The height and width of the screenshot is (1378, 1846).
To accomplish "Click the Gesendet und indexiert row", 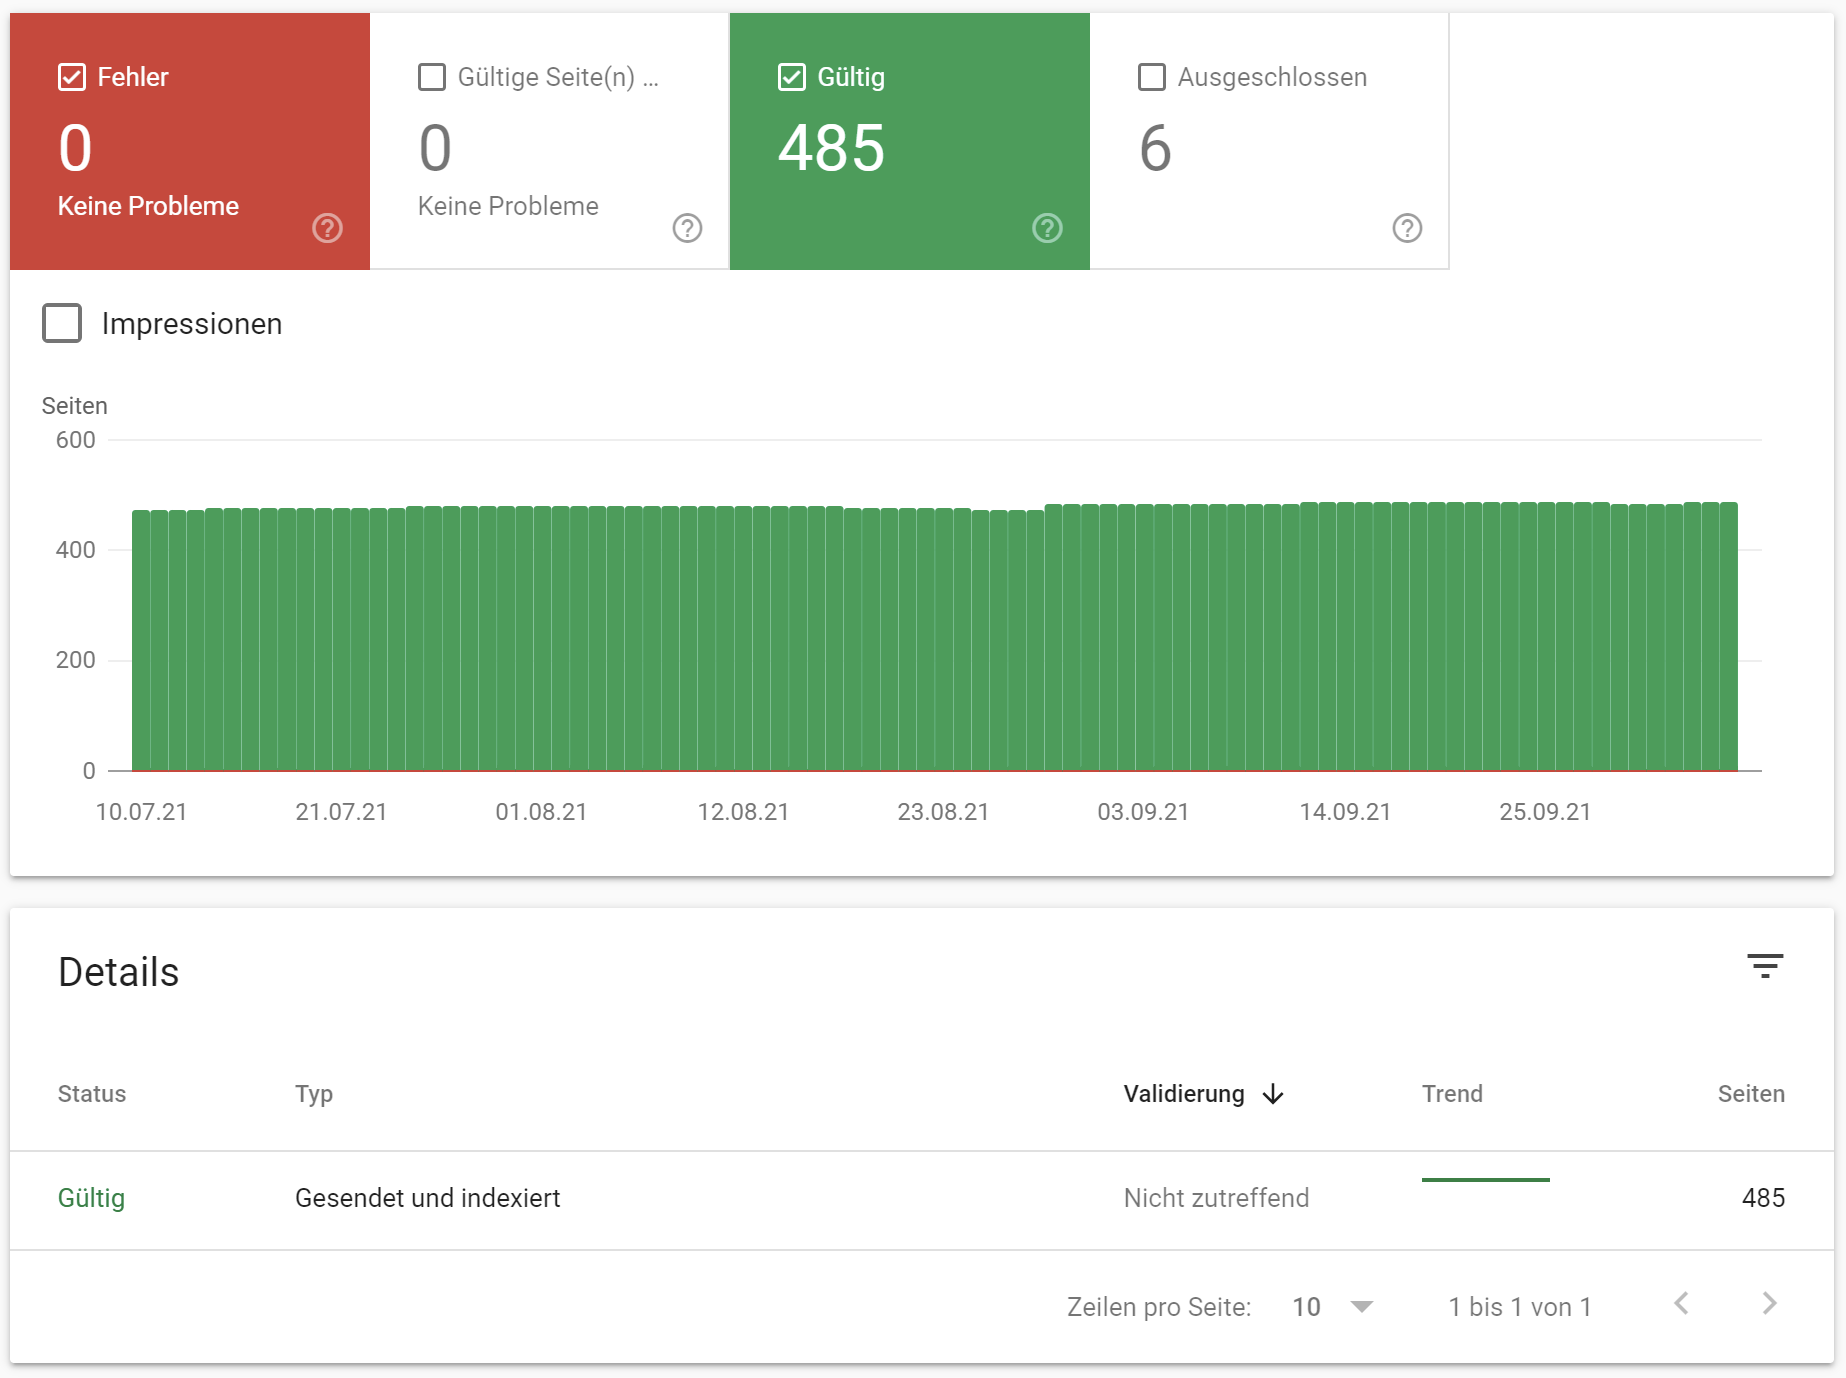I will [428, 1198].
